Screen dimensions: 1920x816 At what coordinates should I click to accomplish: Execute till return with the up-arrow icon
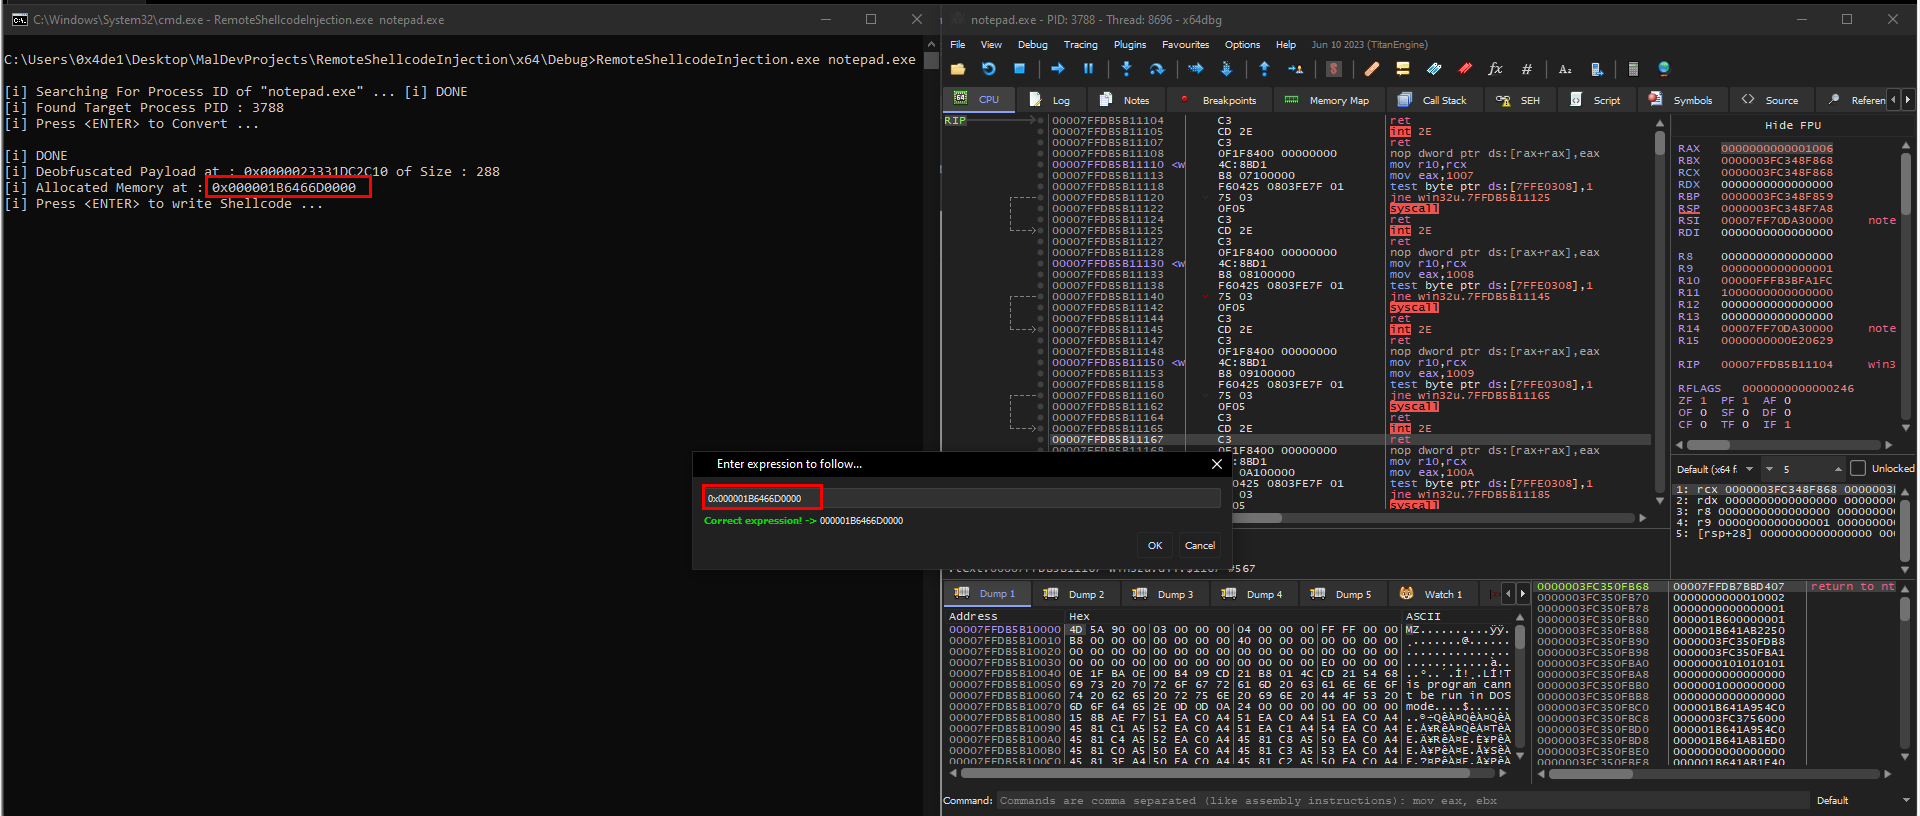tap(1264, 69)
